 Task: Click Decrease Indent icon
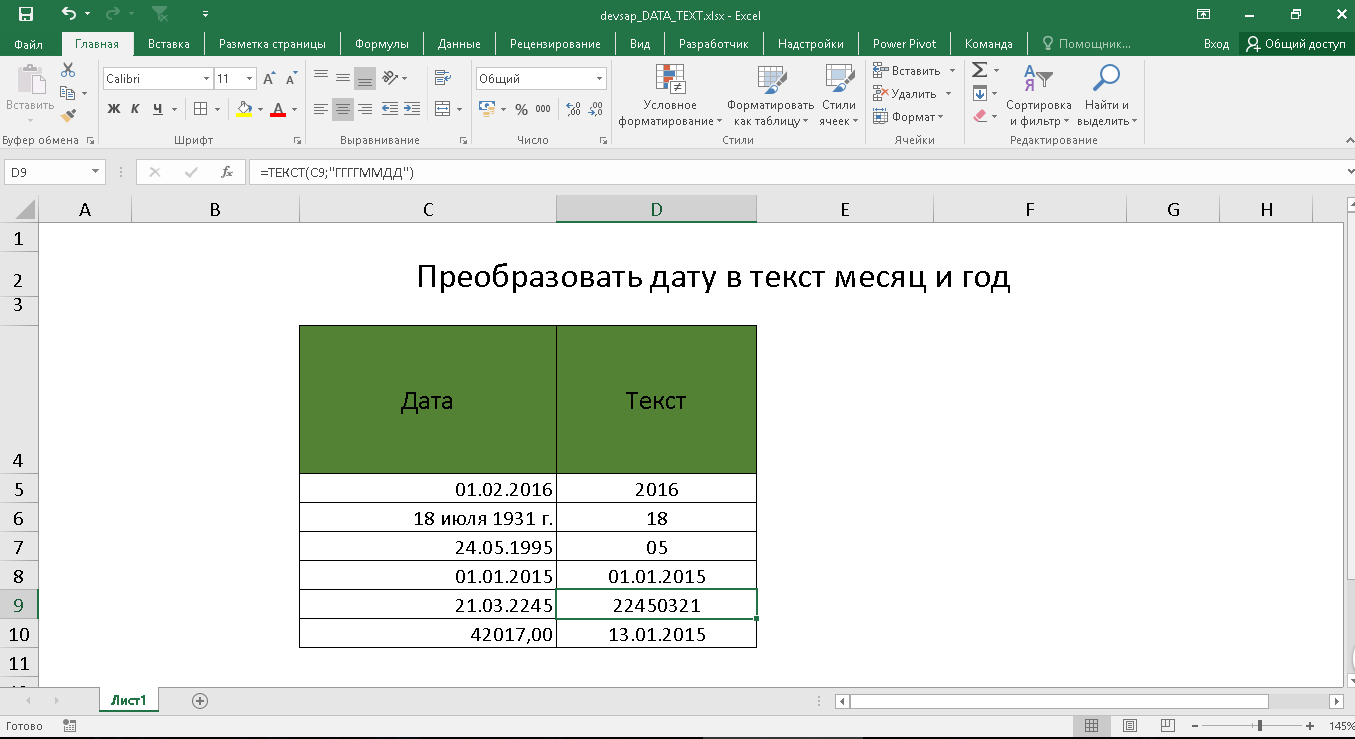point(389,109)
